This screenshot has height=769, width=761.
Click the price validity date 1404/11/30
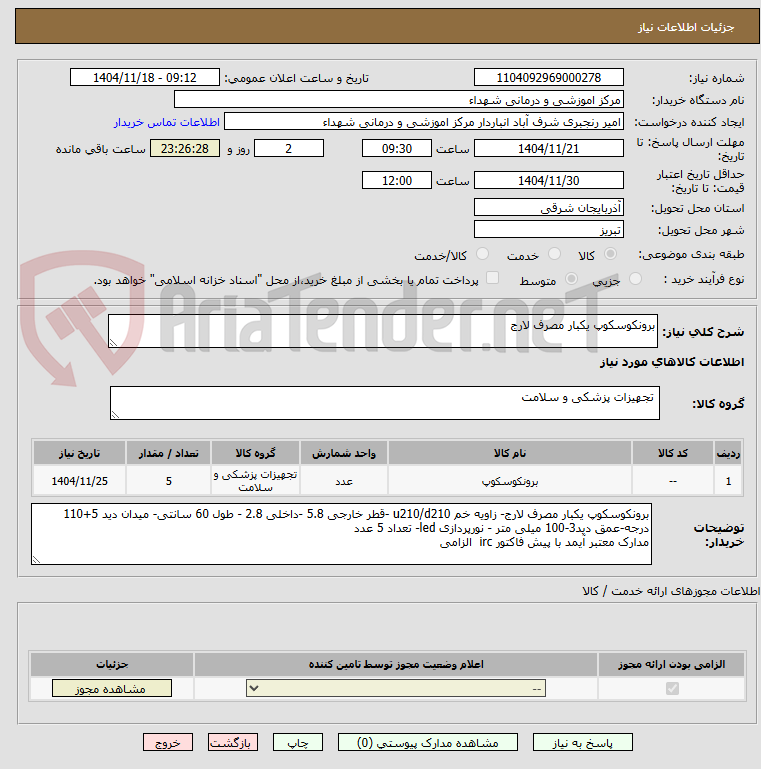tap(549, 180)
